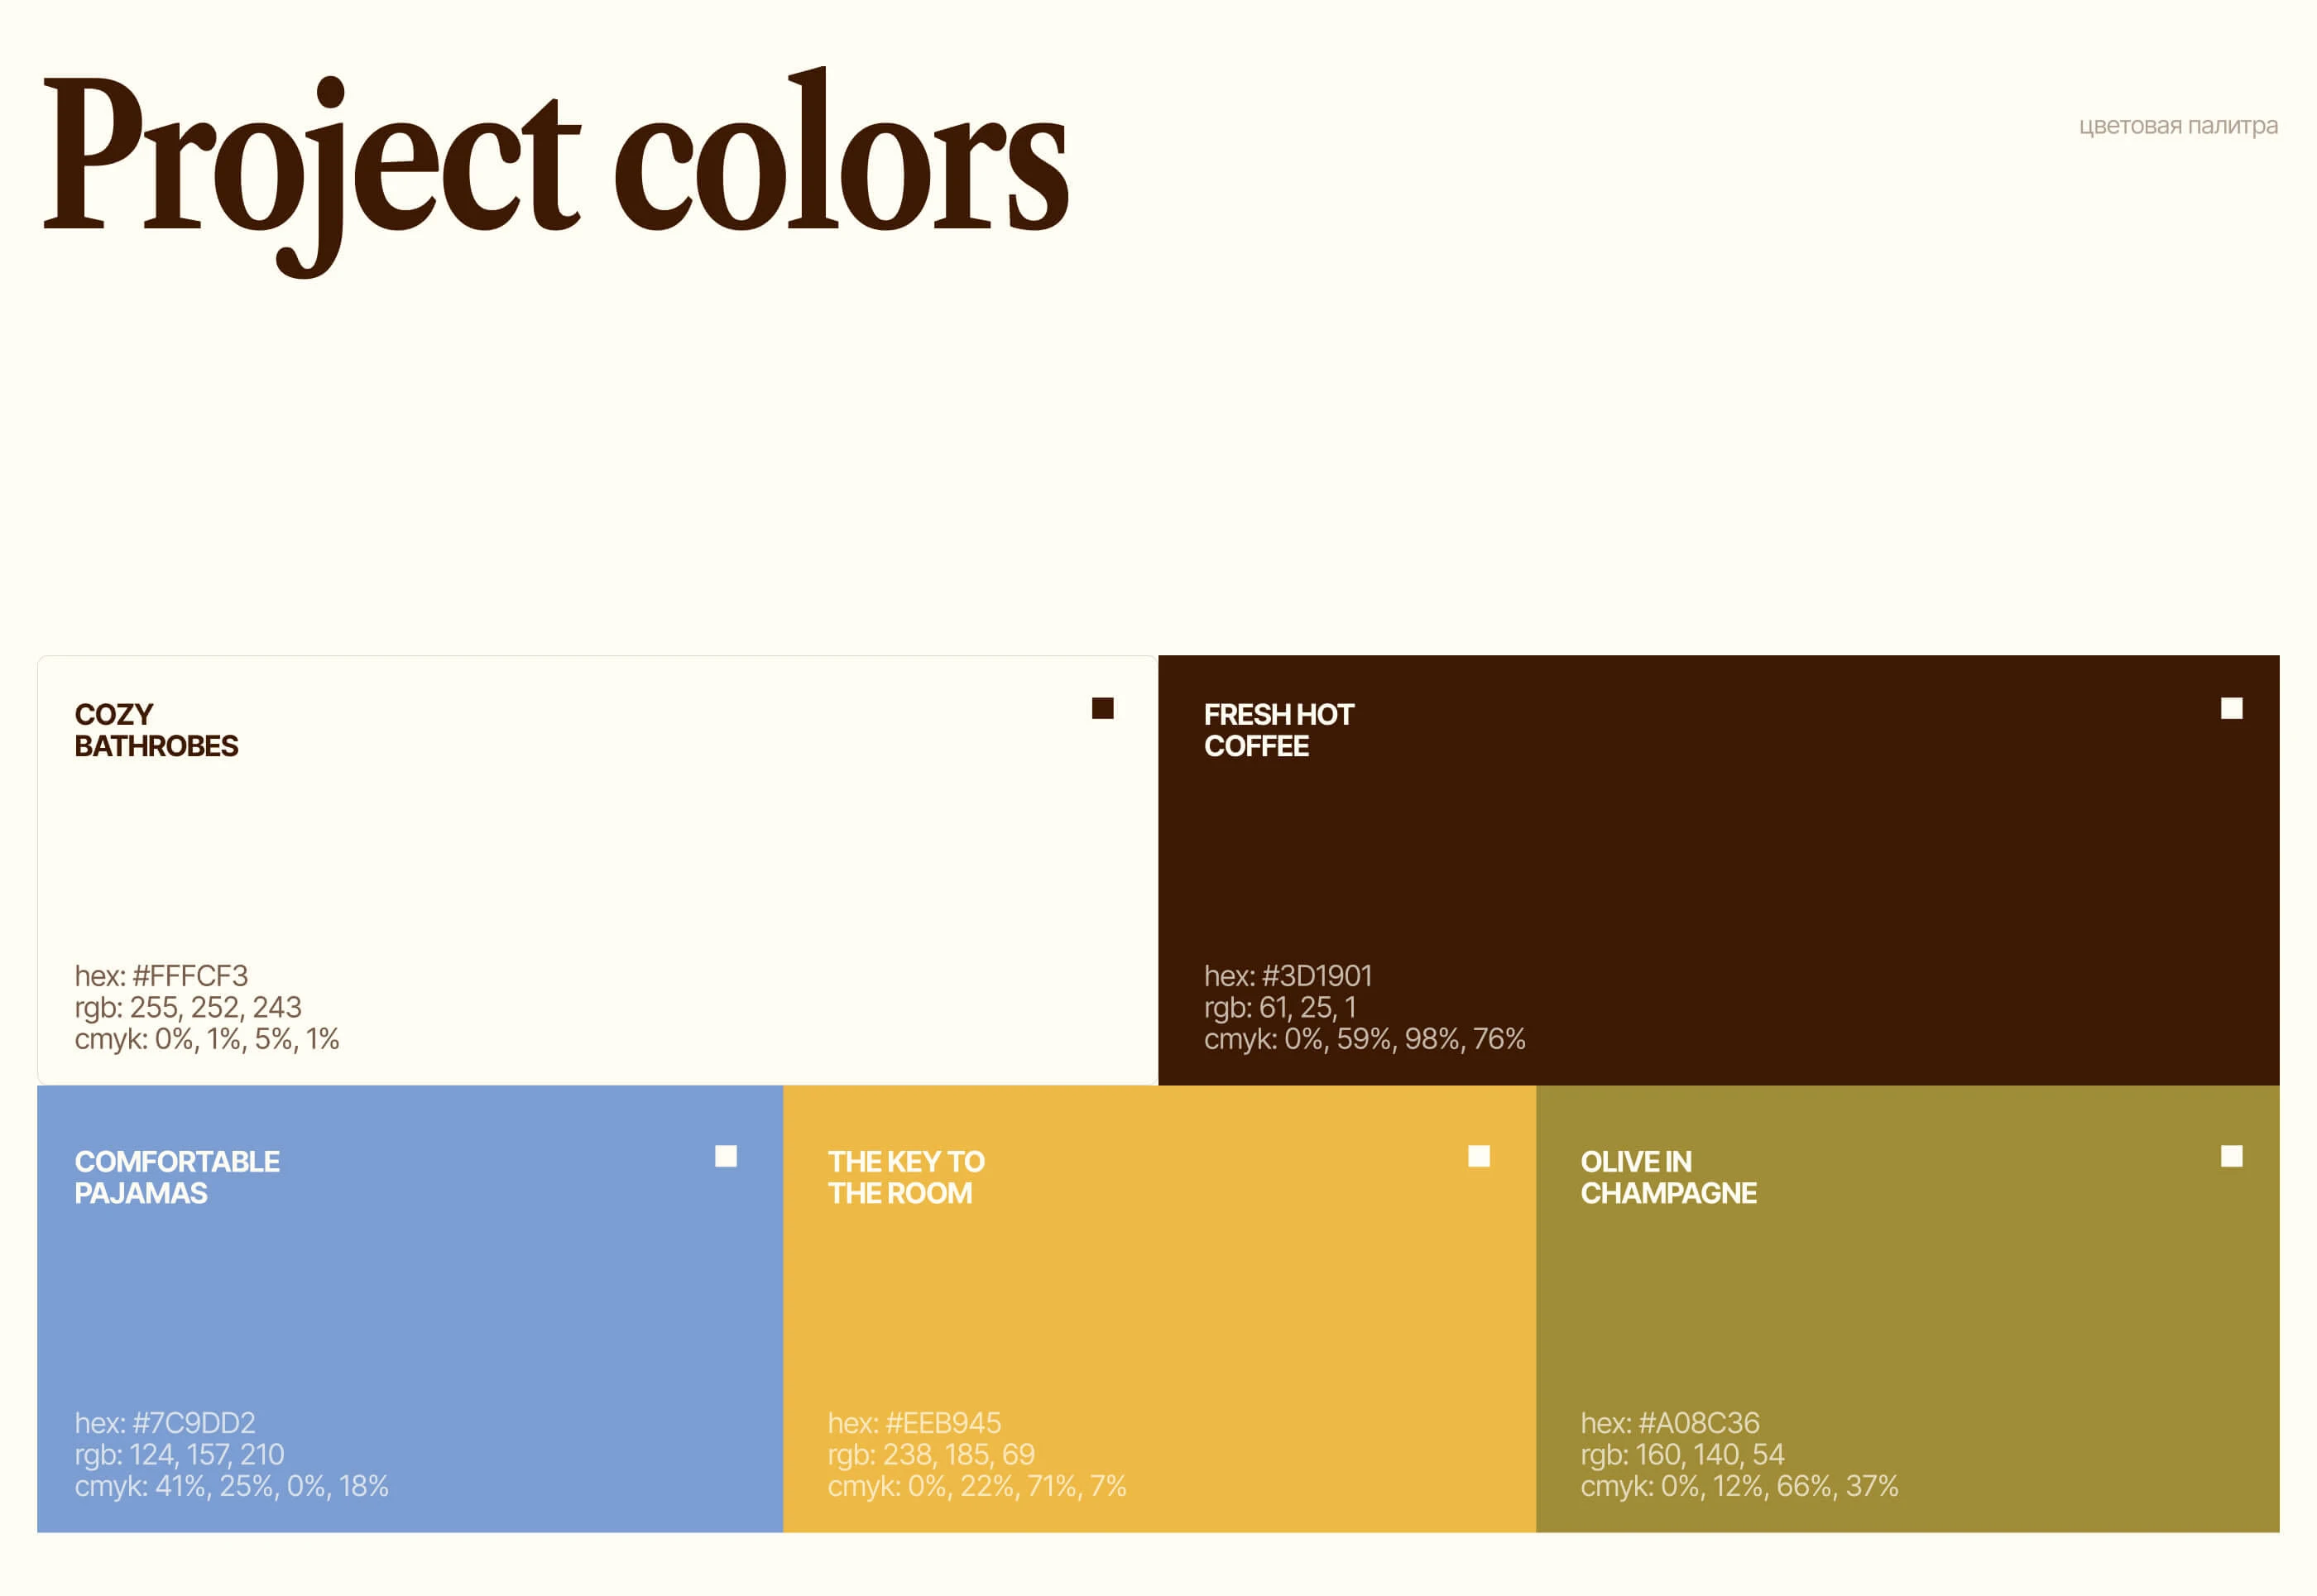Viewport: 2317px width, 1596px height.
Task: Click the hex #3D1901 text
Action: (x=1287, y=975)
